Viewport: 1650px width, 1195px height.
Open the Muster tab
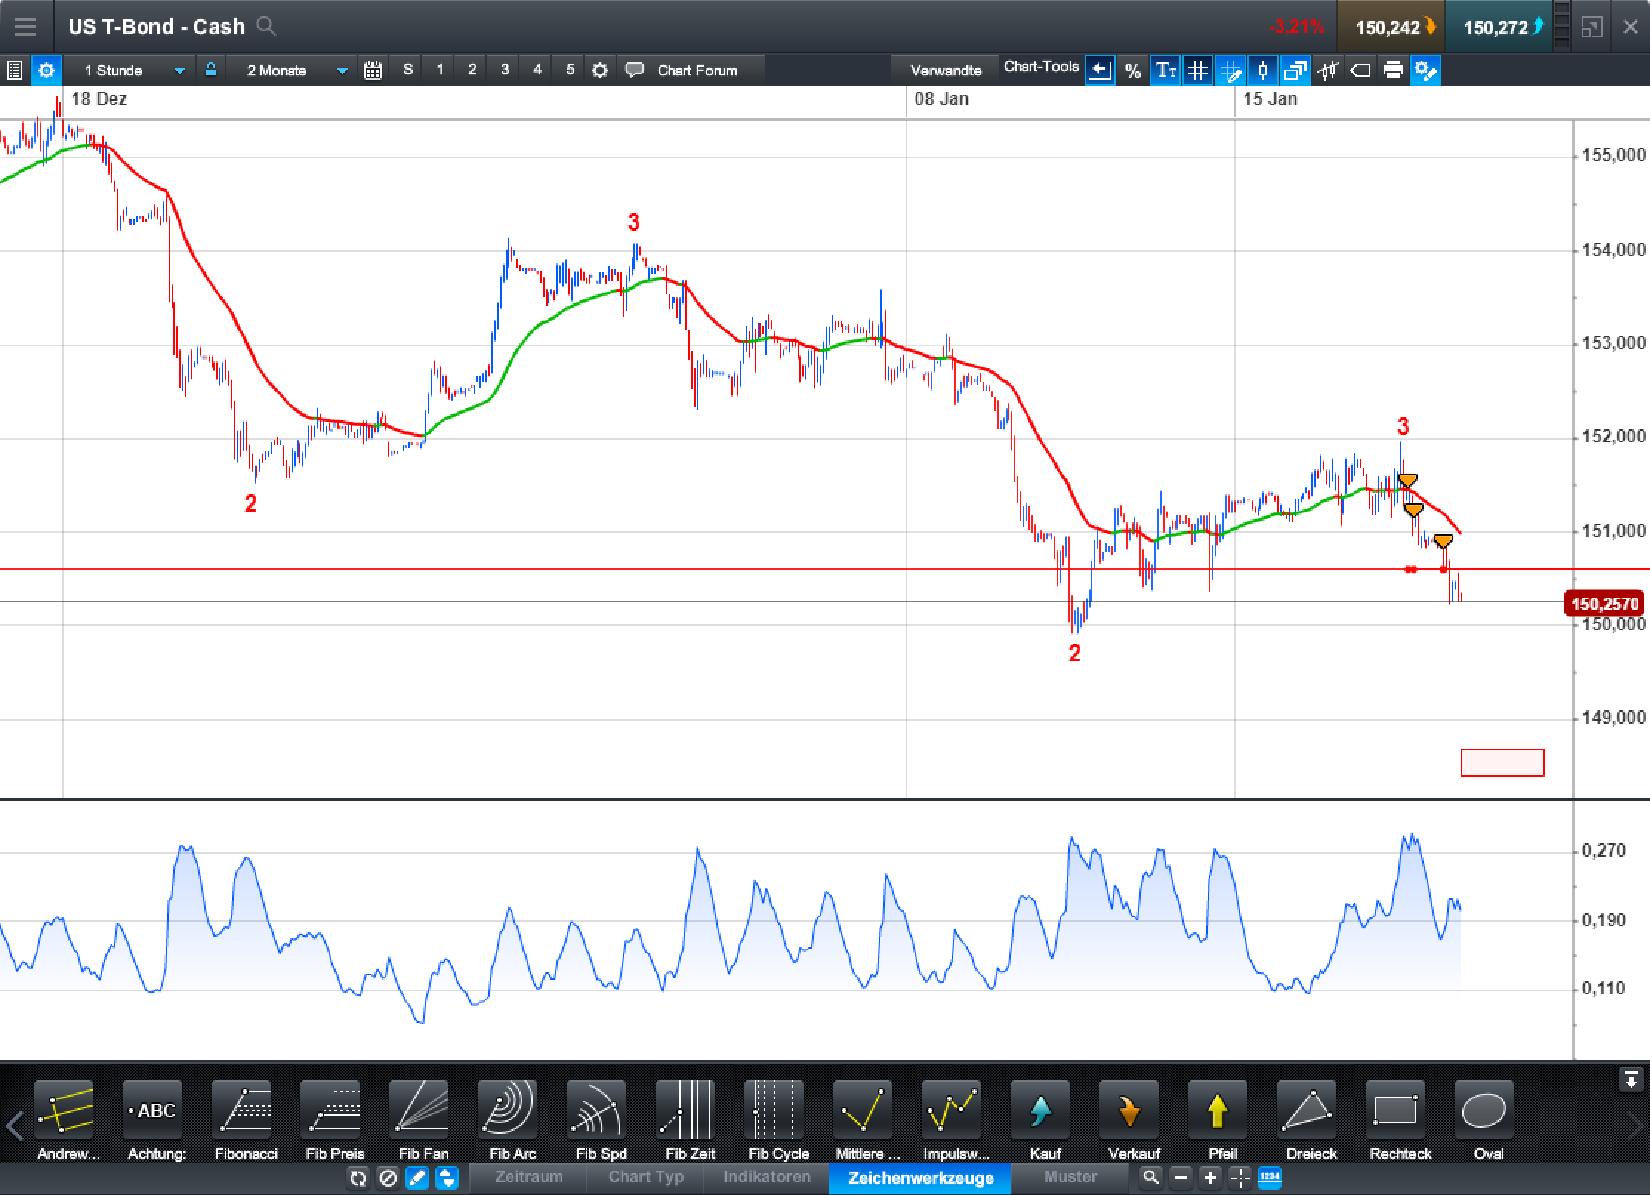(x=1070, y=1178)
